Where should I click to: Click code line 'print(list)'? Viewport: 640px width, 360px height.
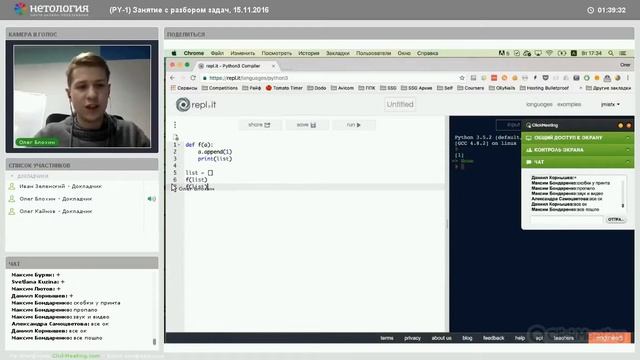point(215,159)
